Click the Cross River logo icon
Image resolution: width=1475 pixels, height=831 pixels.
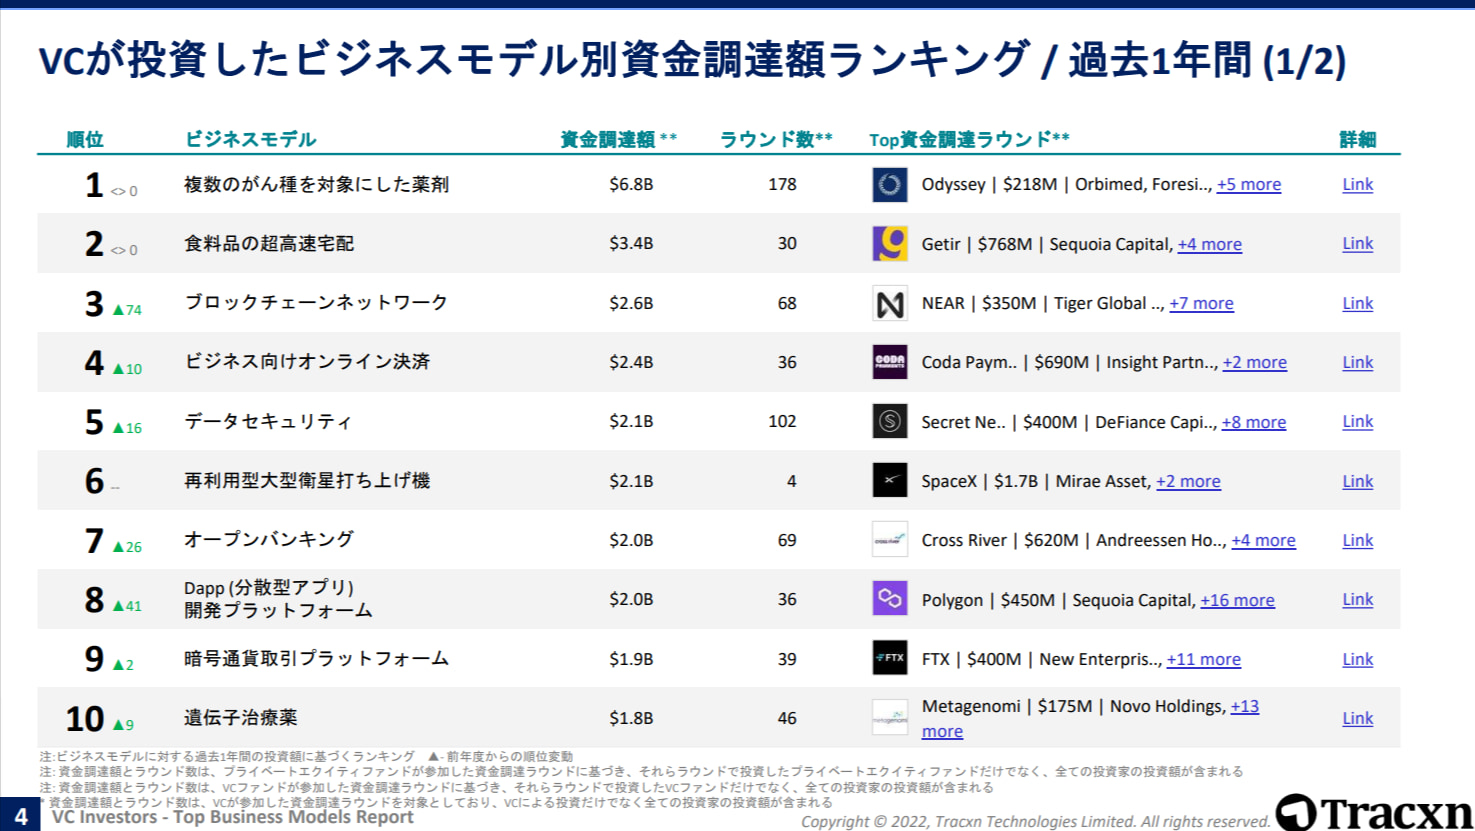point(890,540)
